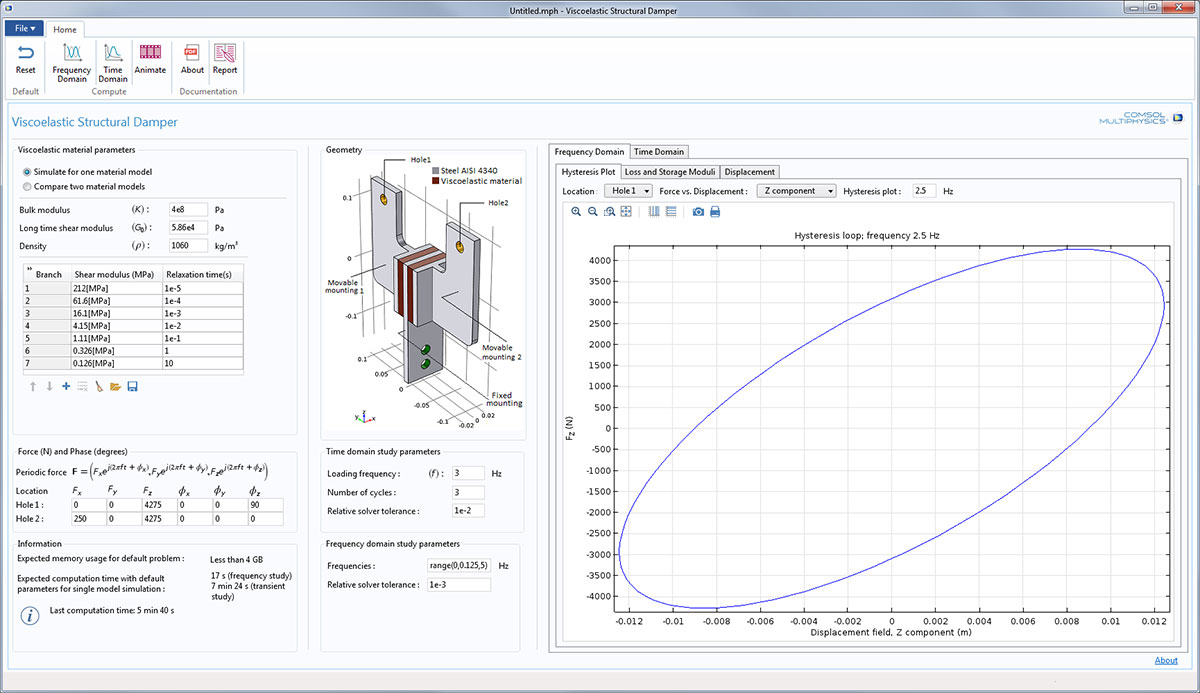Click the Loading frequency input field

[467, 473]
